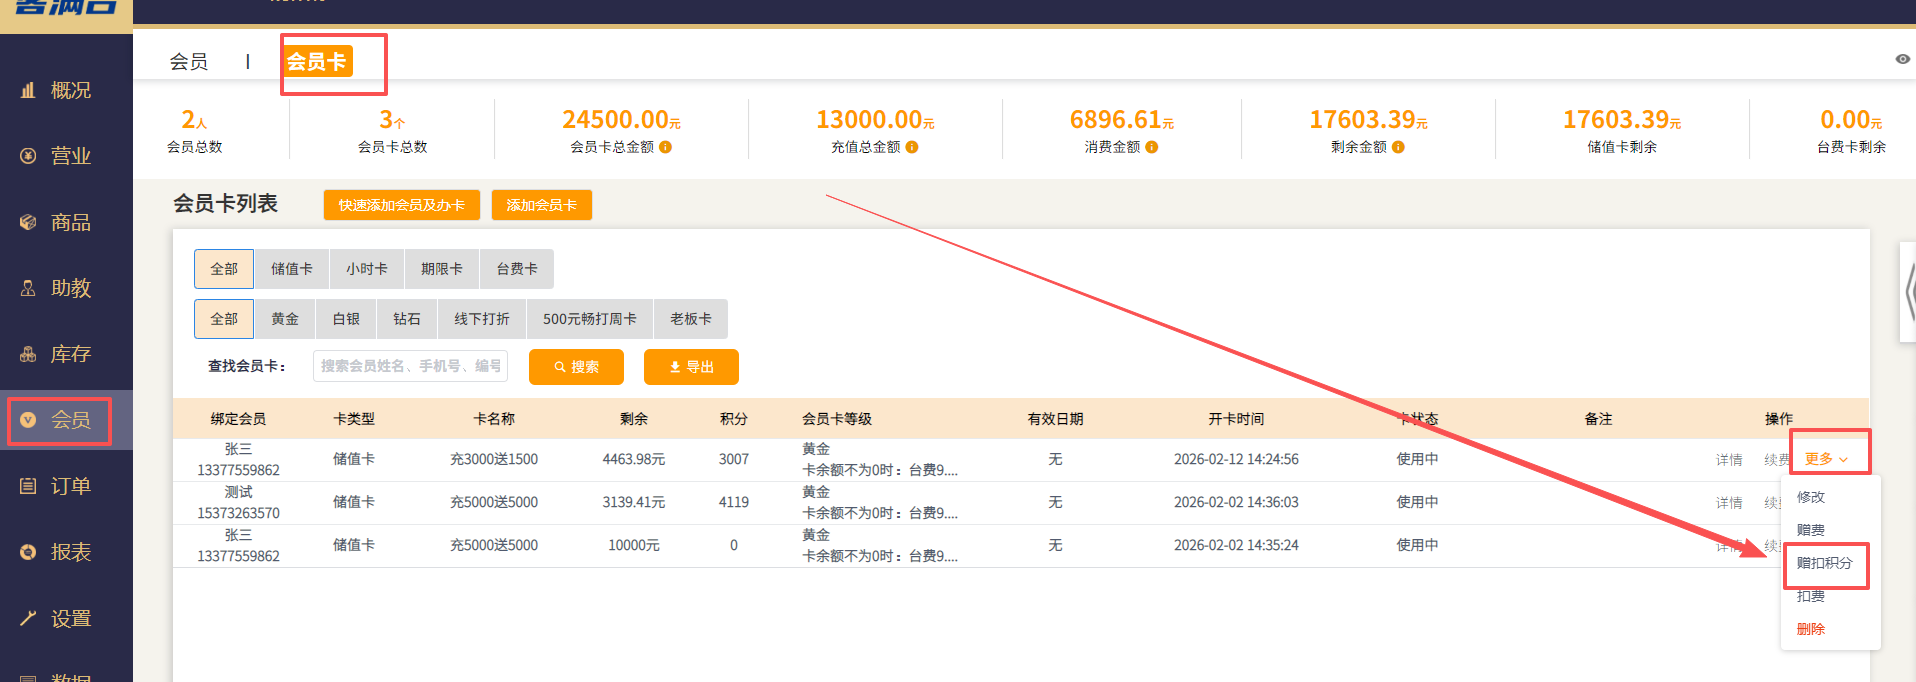Click the 快速添加会员及办卡 button

(401, 205)
